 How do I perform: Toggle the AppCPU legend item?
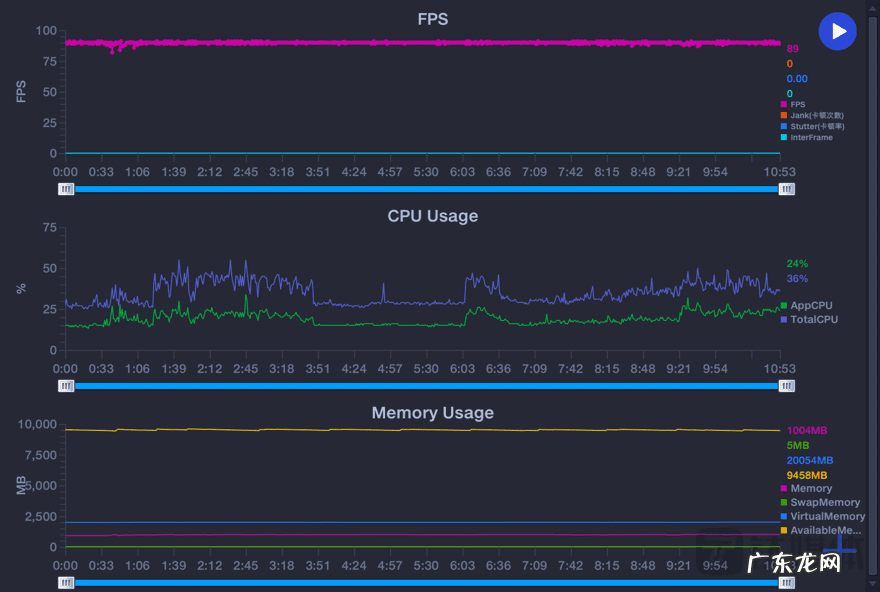point(806,305)
